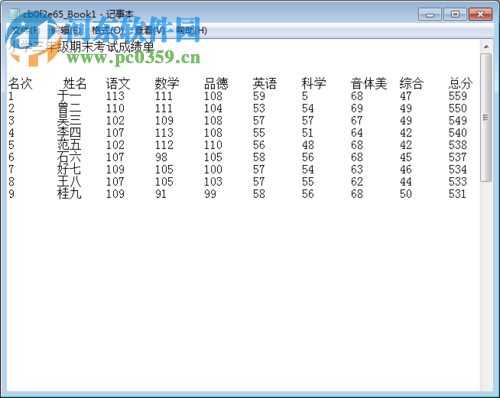
Task: Close the cb0f2e65_Book1 Notepad window
Action: (480, 15)
